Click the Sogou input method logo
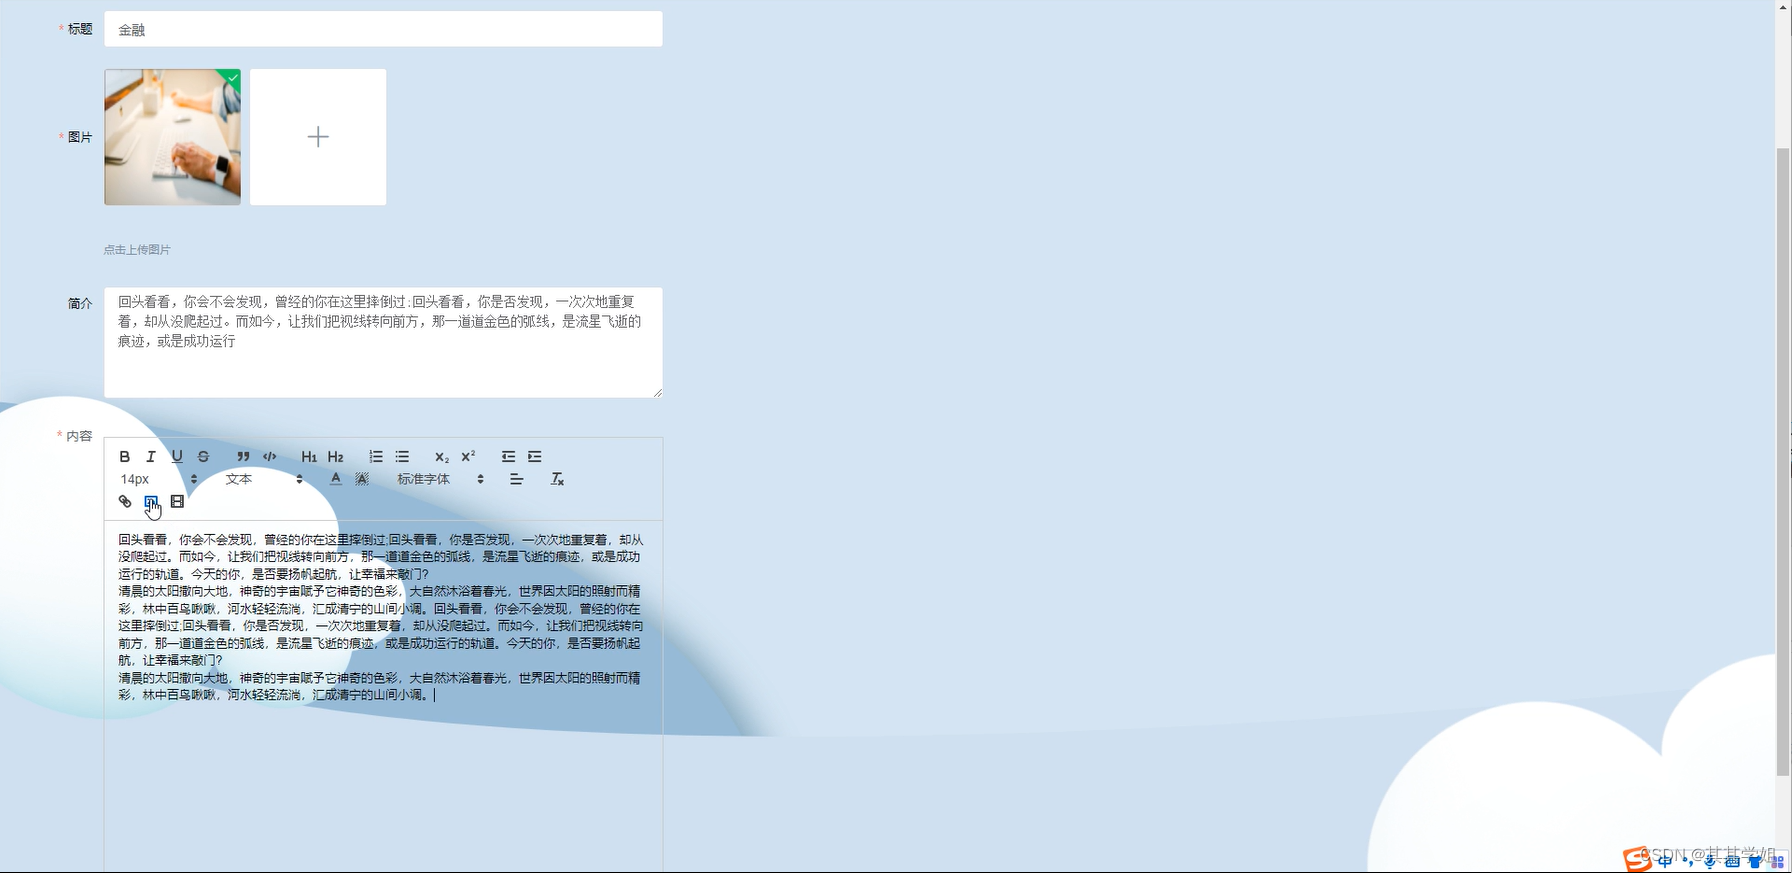 [x=1637, y=860]
